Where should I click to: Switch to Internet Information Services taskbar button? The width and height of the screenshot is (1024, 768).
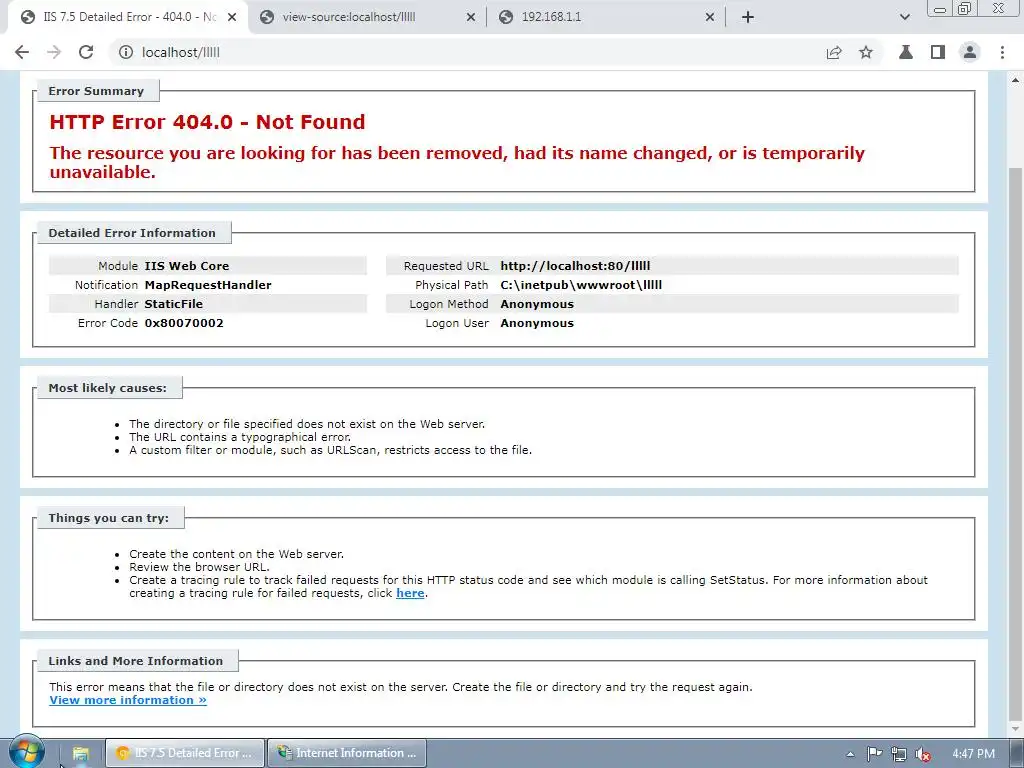pos(347,753)
